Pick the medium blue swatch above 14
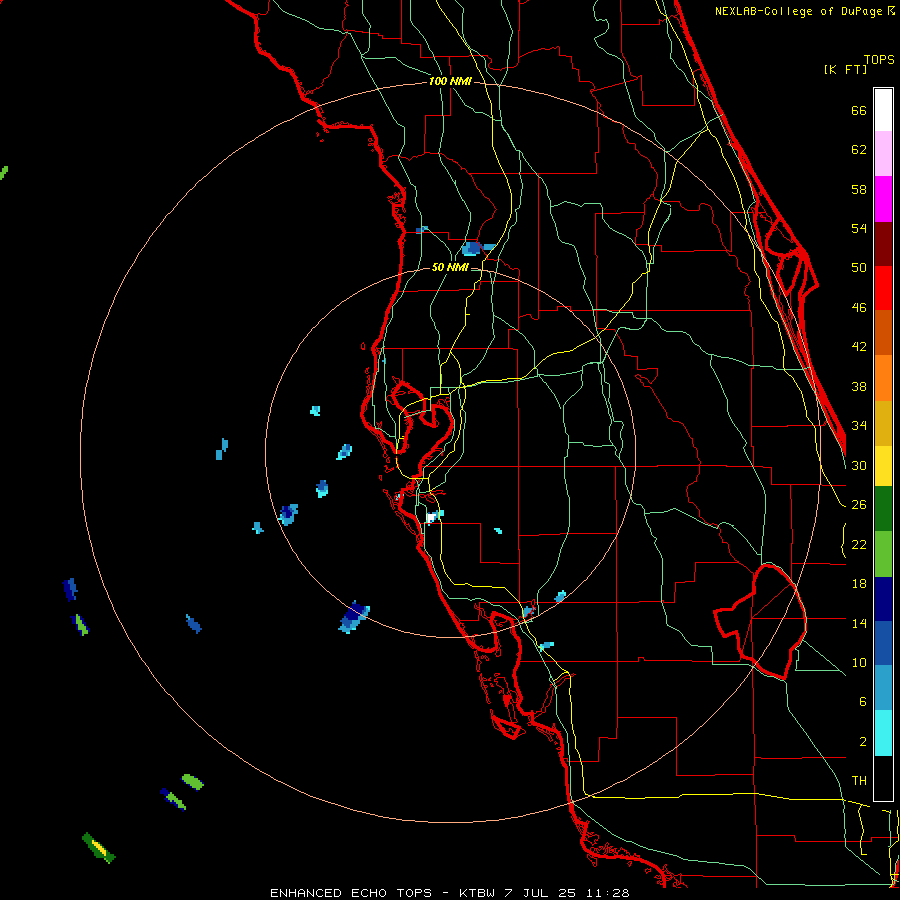This screenshot has width=900, height=900. tap(883, 643)
